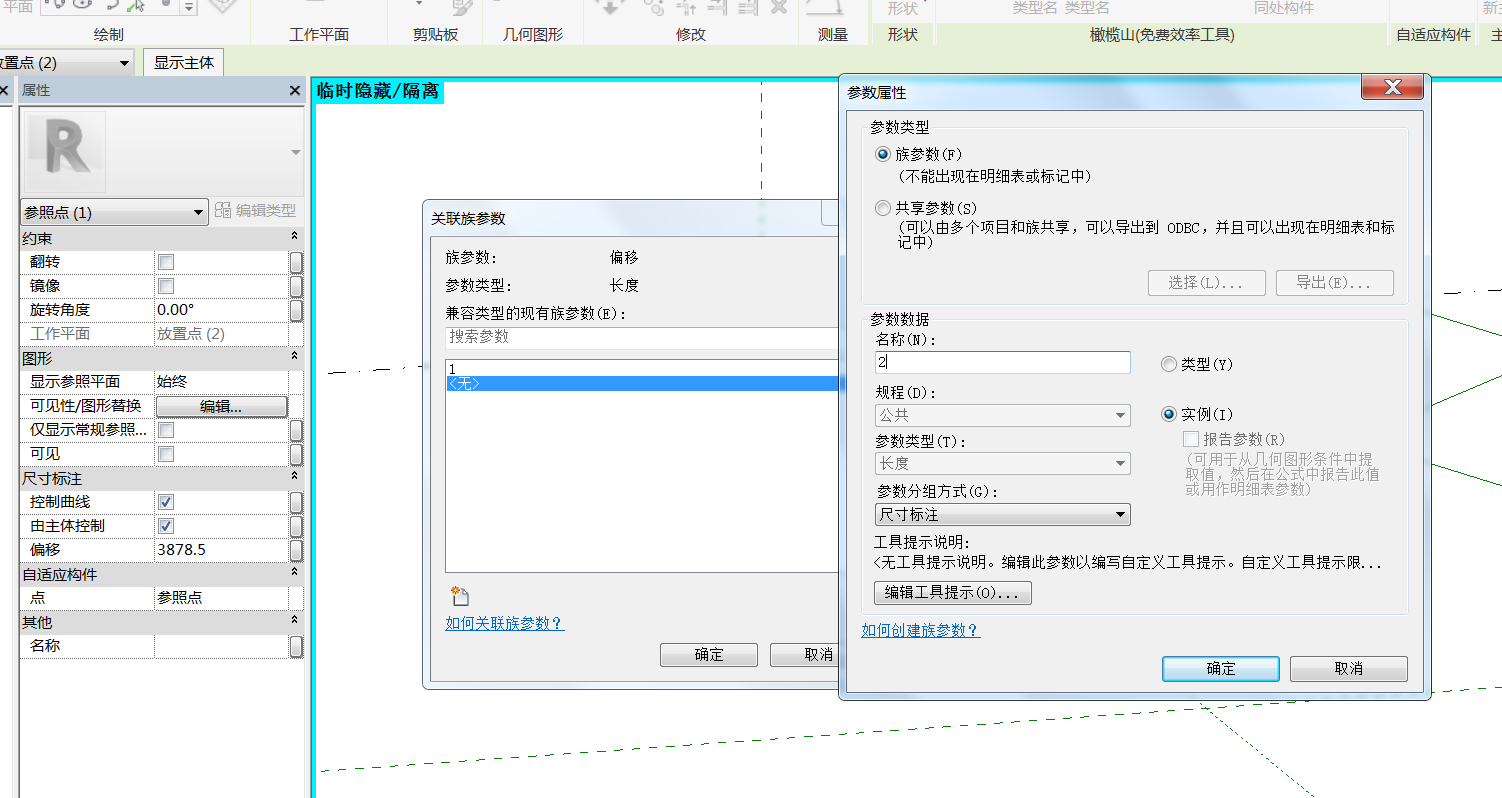
Task: Uncheck the 控制曲线 checkbox
Action: point(167,502)
